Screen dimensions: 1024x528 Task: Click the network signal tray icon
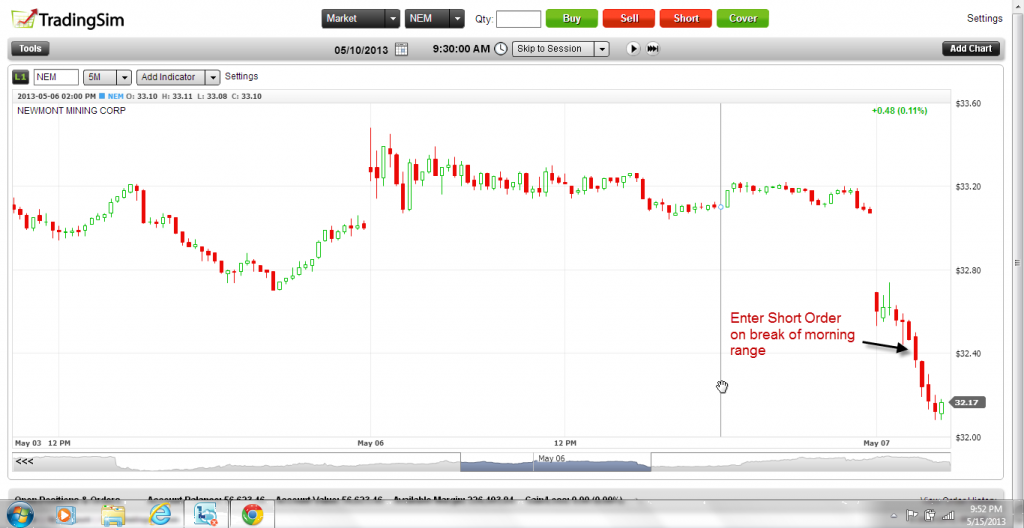coord(948,516)
